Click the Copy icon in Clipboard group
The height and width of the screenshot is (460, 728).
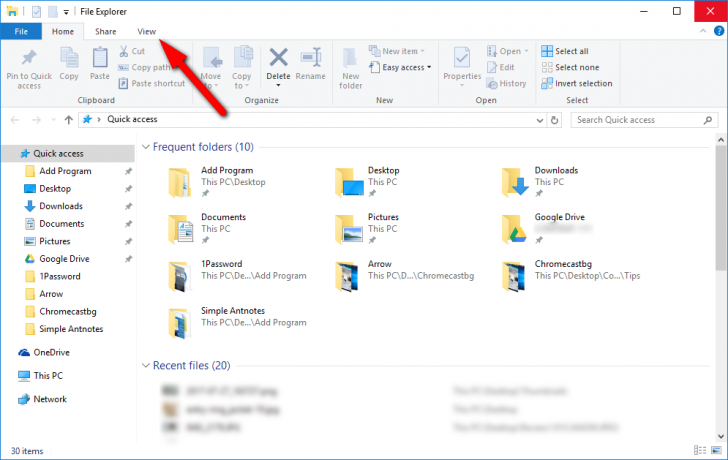pyautogui.click(x=69, y=58)
